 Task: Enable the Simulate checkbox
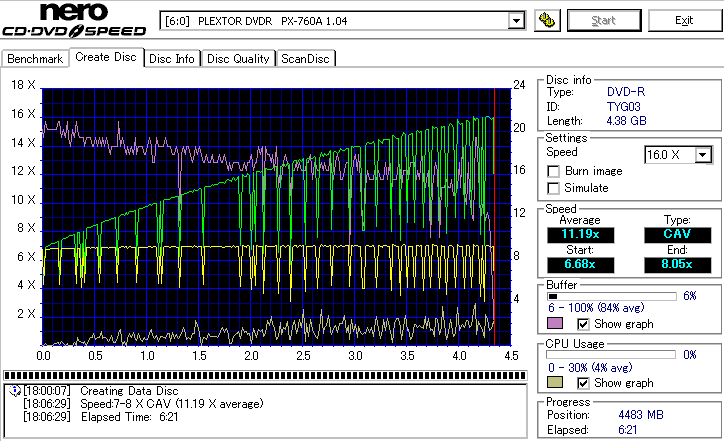[x=554, y=188]
